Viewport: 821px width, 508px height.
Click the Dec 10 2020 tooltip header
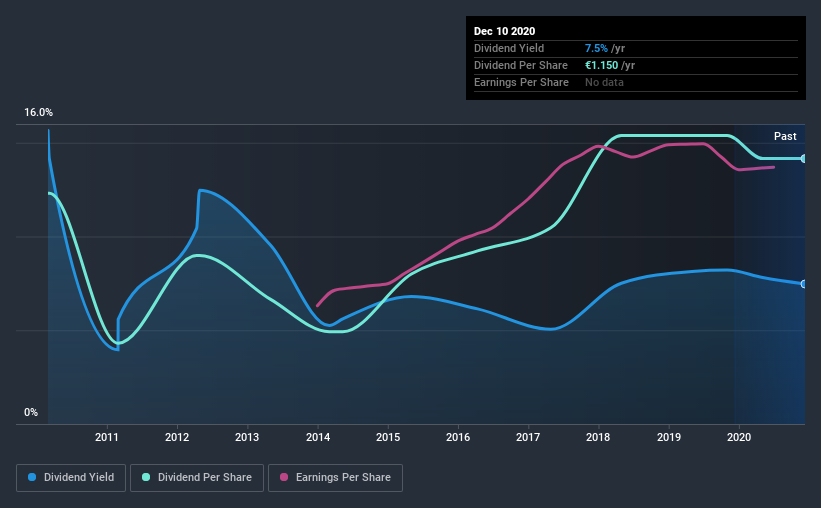(504, 31)
